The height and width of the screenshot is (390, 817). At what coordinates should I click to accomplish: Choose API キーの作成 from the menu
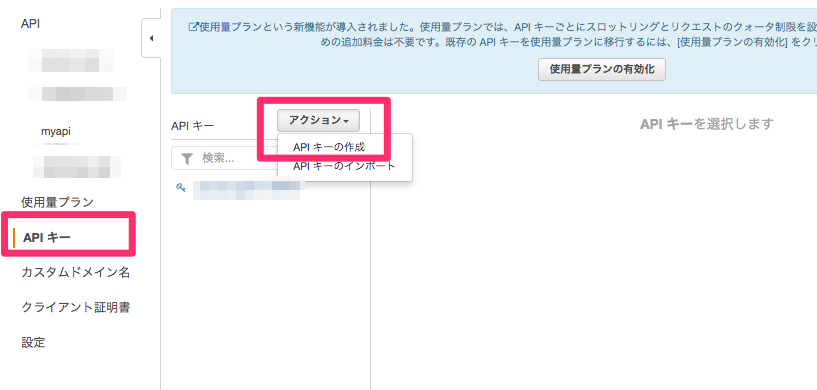[329, 147]
